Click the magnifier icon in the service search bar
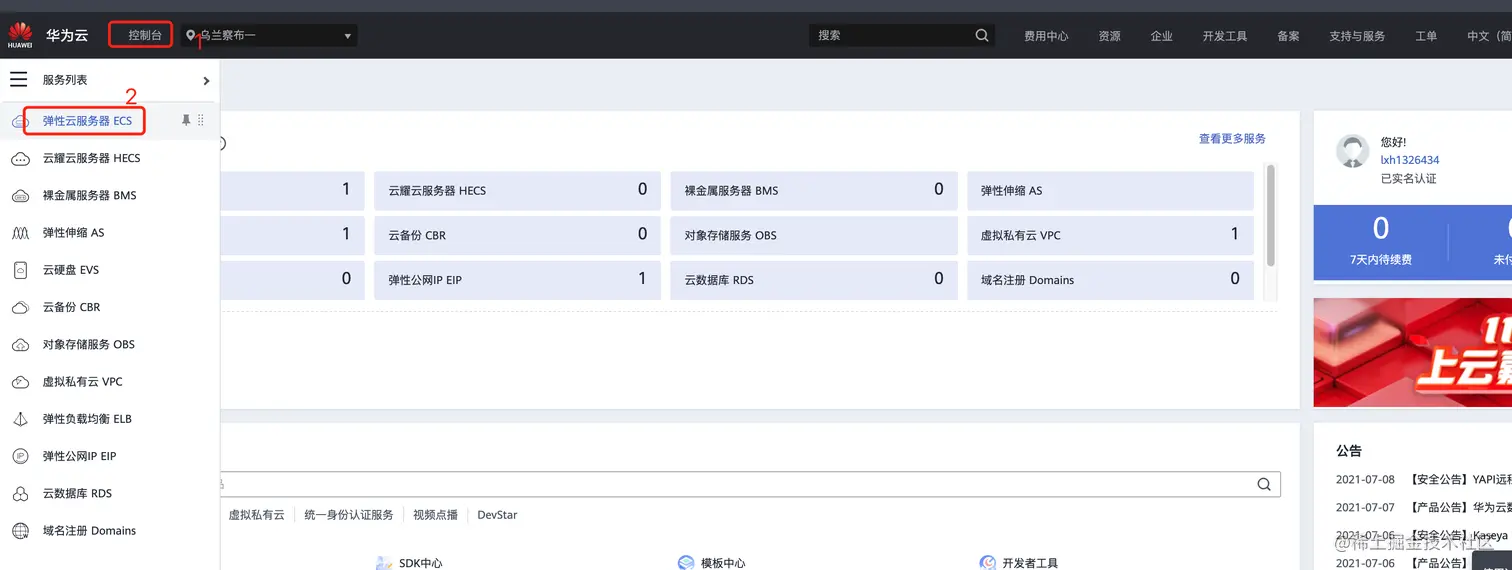Image resolution: width=1512 pixels, height=570 pixels. pos(1265,484)
